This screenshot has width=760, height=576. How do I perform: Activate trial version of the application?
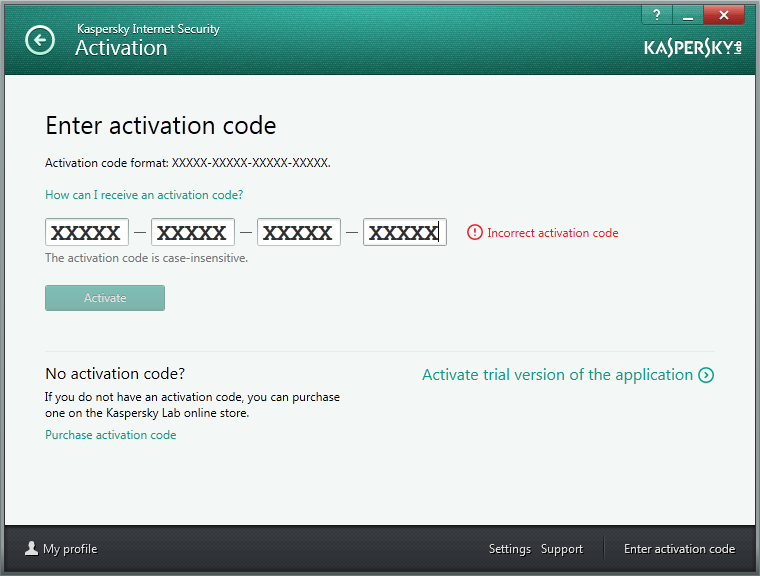coord(568,375)
